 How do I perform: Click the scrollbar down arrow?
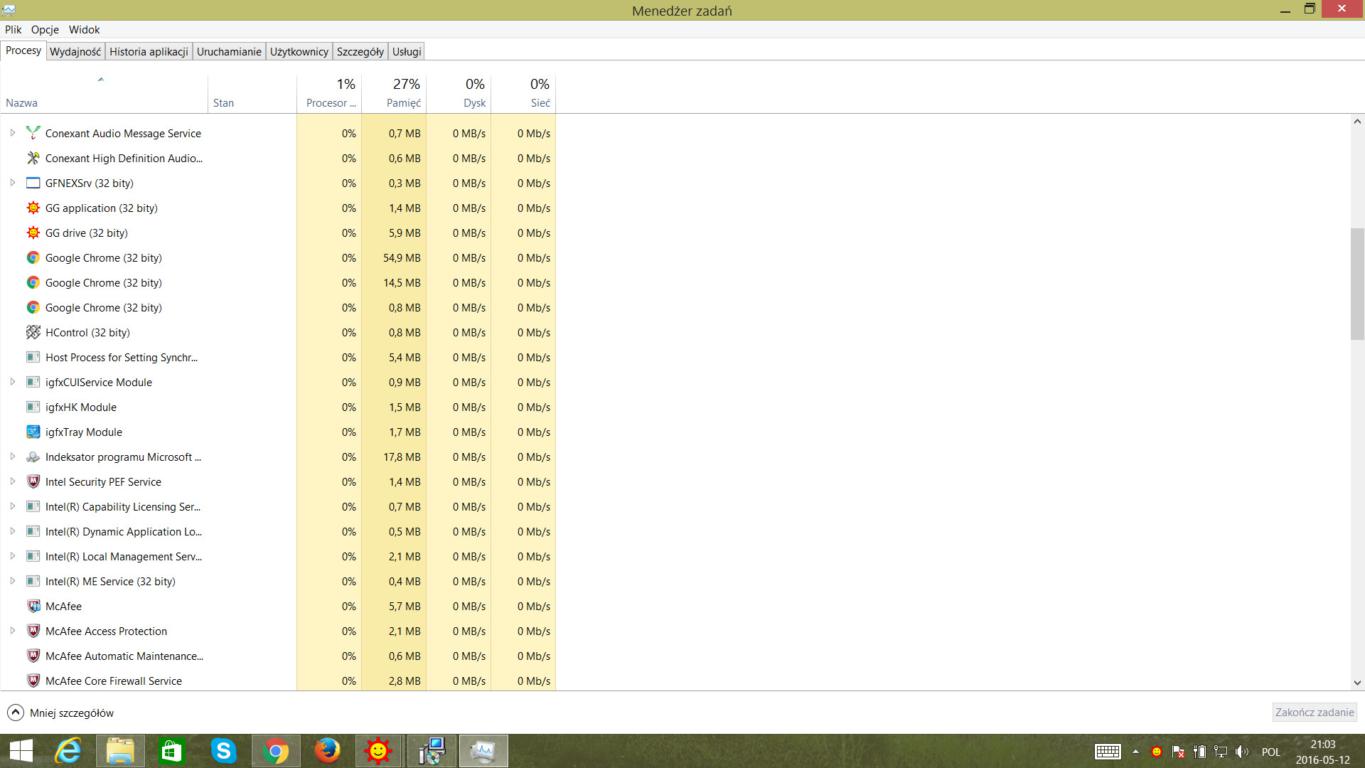click(1357, 683)
